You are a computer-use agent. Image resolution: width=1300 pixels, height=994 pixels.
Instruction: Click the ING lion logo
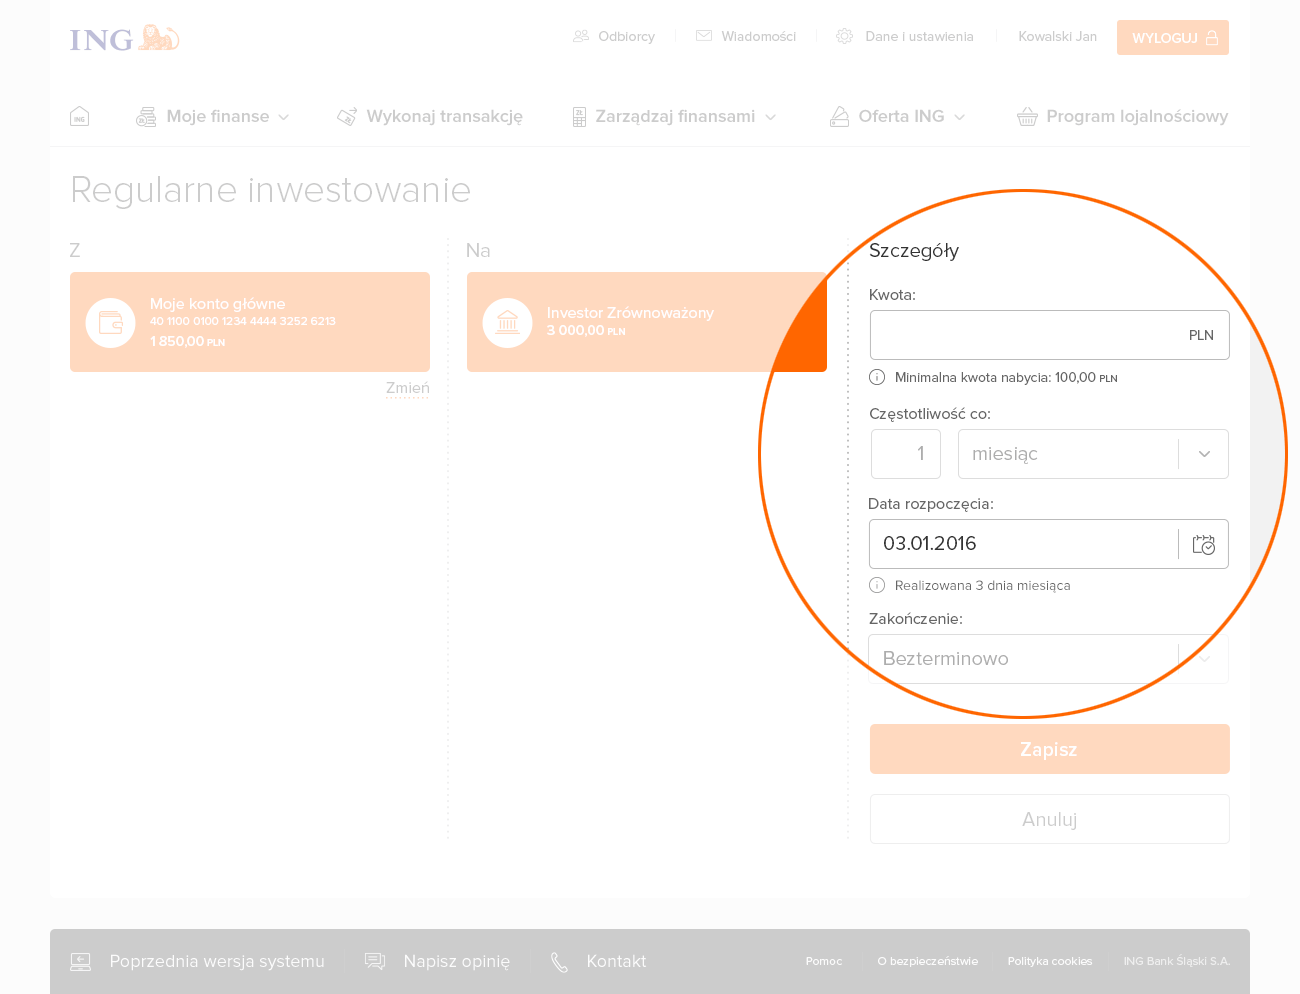click(124, 38)
